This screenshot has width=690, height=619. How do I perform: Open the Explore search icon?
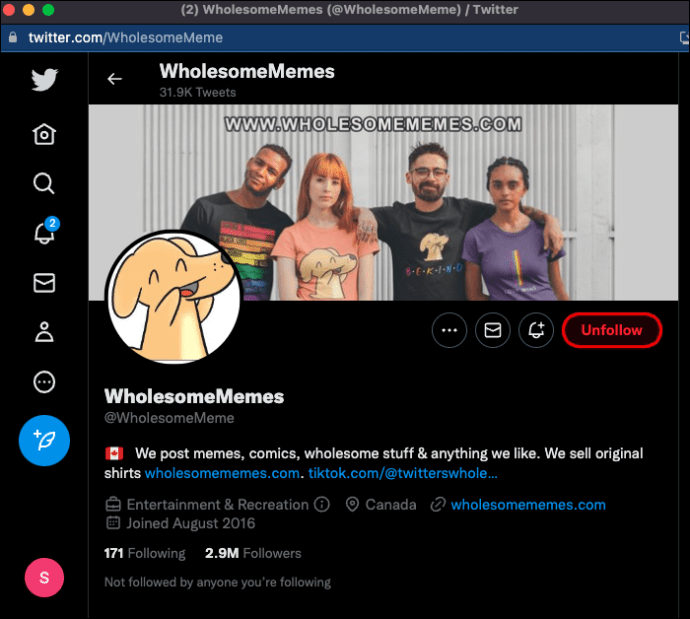click(44, 183)
